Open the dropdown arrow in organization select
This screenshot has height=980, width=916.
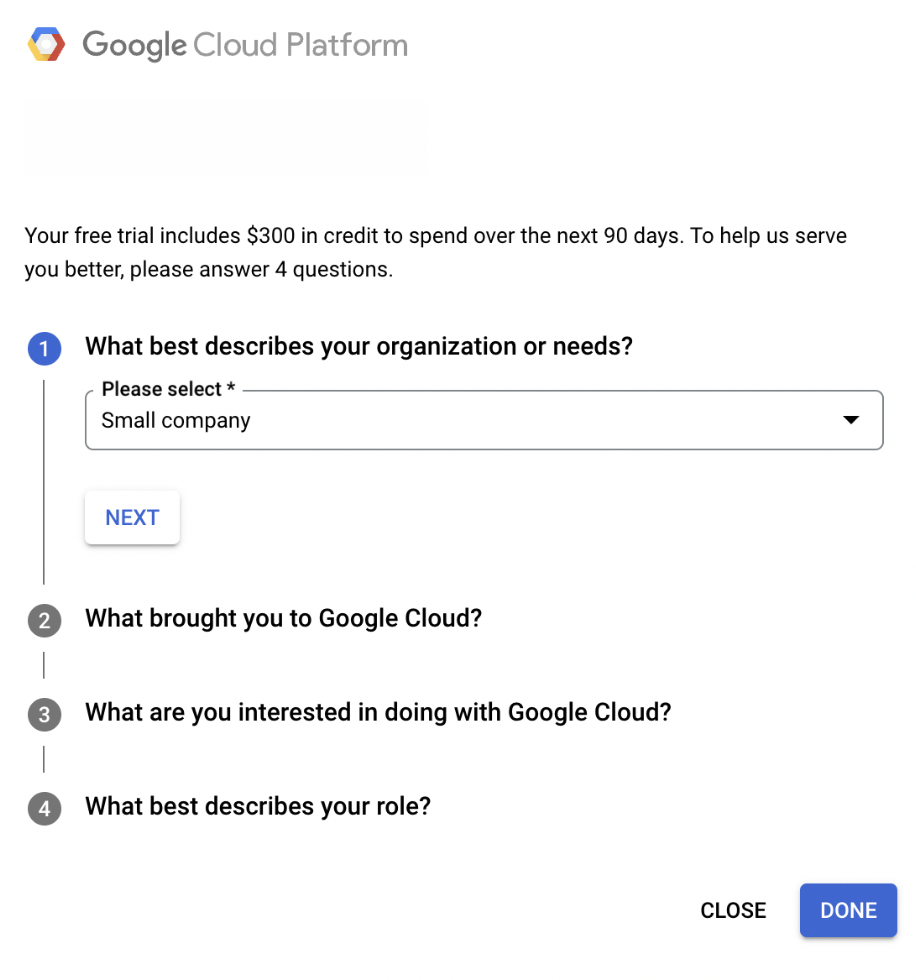pos(850,419)
